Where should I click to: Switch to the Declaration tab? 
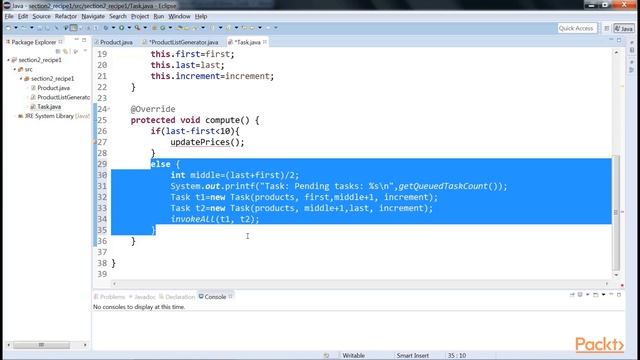177,297
